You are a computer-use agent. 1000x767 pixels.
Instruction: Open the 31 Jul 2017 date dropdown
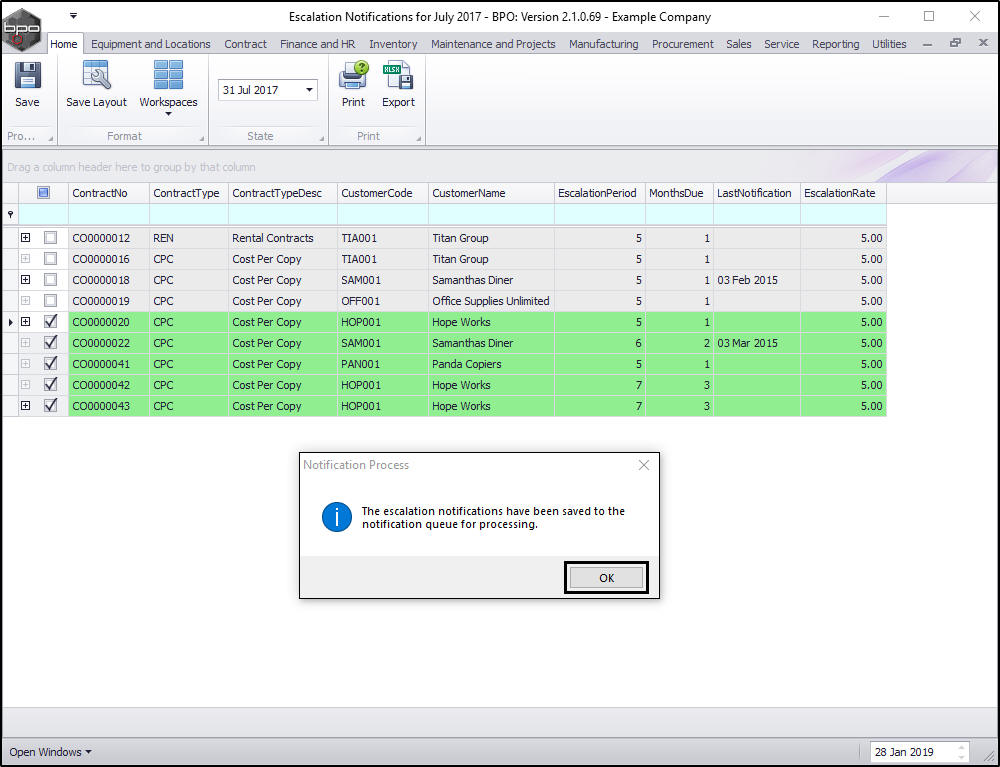[x=309, y=90]
